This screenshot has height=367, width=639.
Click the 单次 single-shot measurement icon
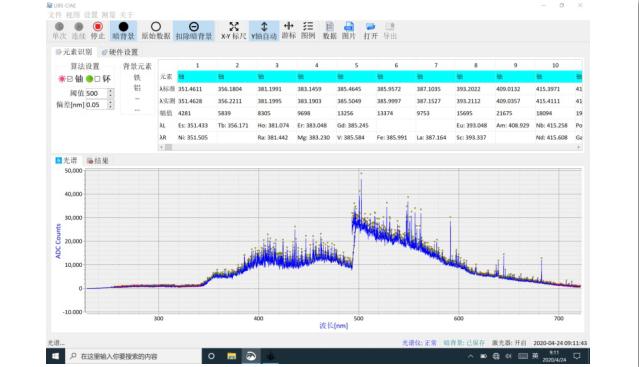click(59, 27)
